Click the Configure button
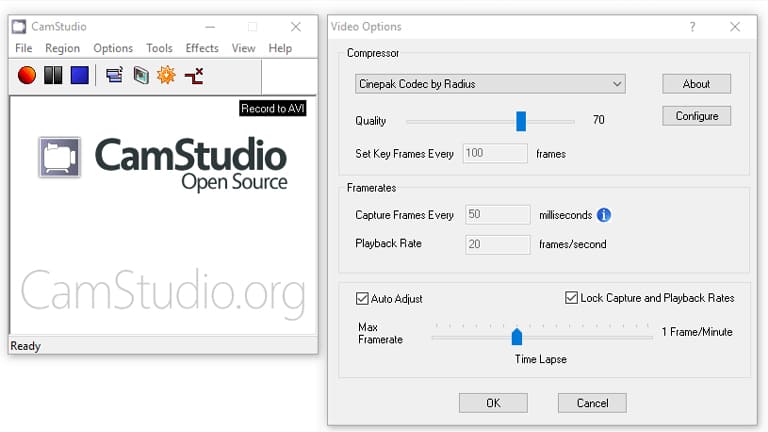Screen dimensions: 768x432 click(696, 116)
